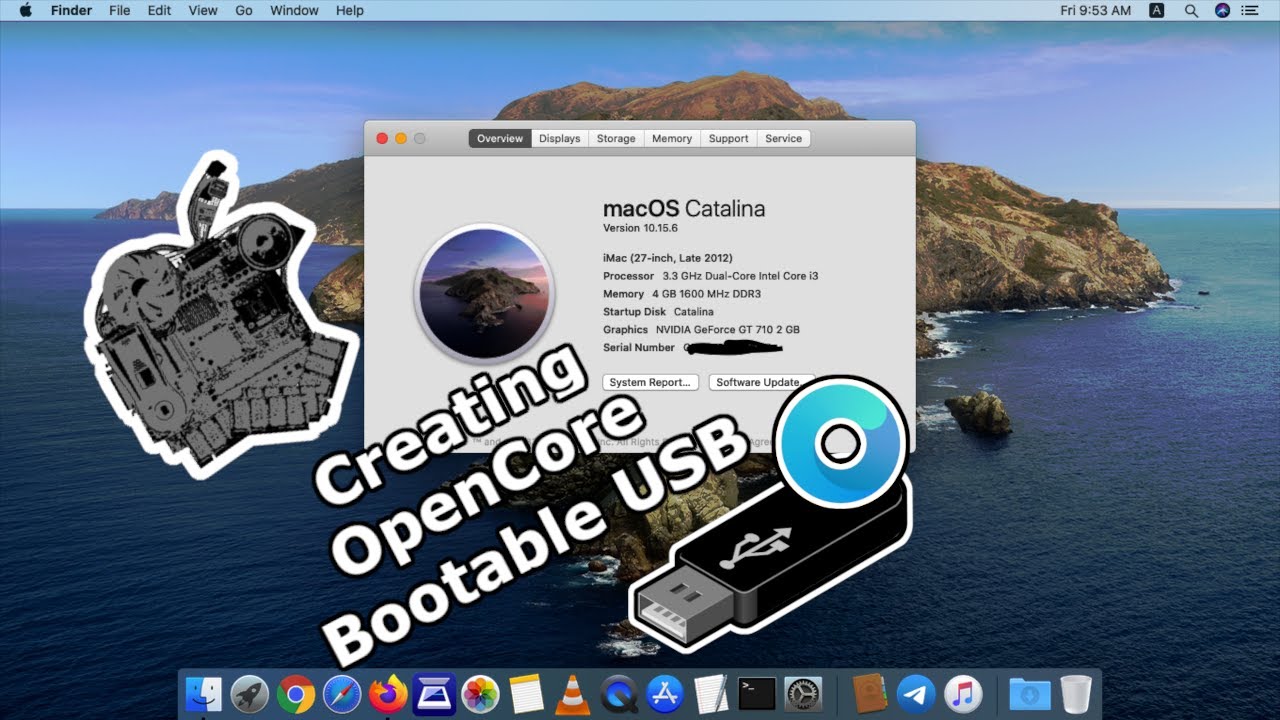Image resolution: width=1280 pixels, height=720 pixels.
Task: Open System Preferences gear in Dock
Action: 803,693
